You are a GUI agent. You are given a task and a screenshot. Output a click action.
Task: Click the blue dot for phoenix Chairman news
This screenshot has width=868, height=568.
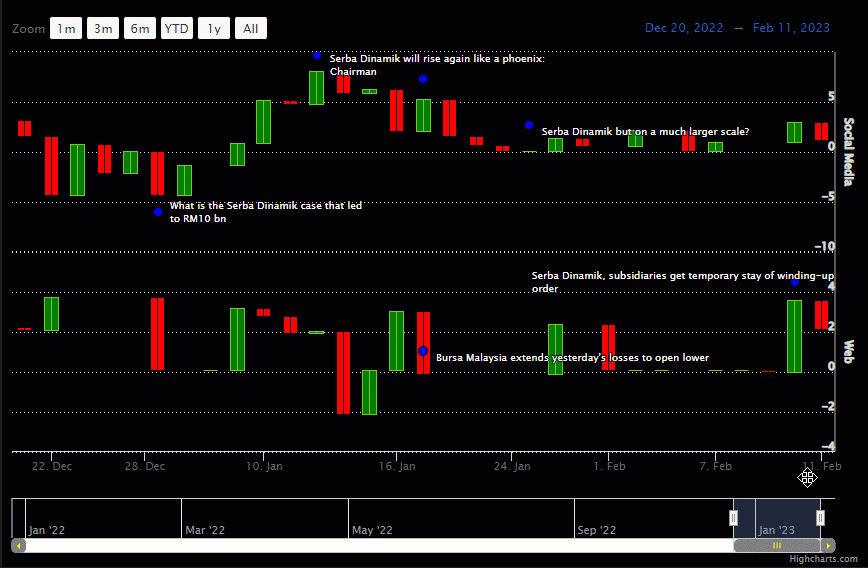(317, 55)
